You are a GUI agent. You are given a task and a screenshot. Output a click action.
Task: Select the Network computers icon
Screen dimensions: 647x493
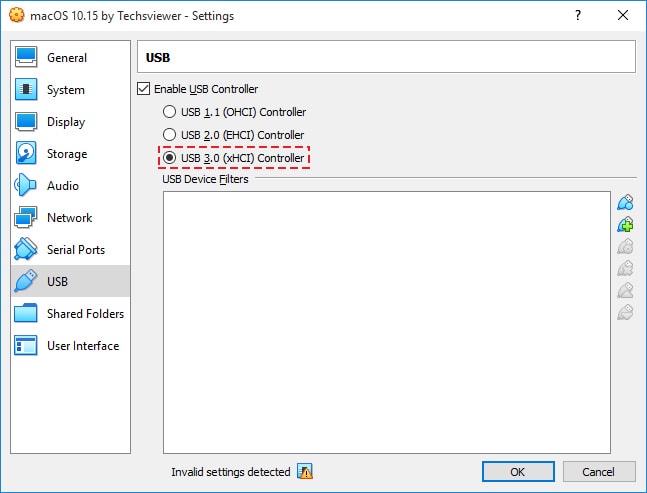pos(26,217)
